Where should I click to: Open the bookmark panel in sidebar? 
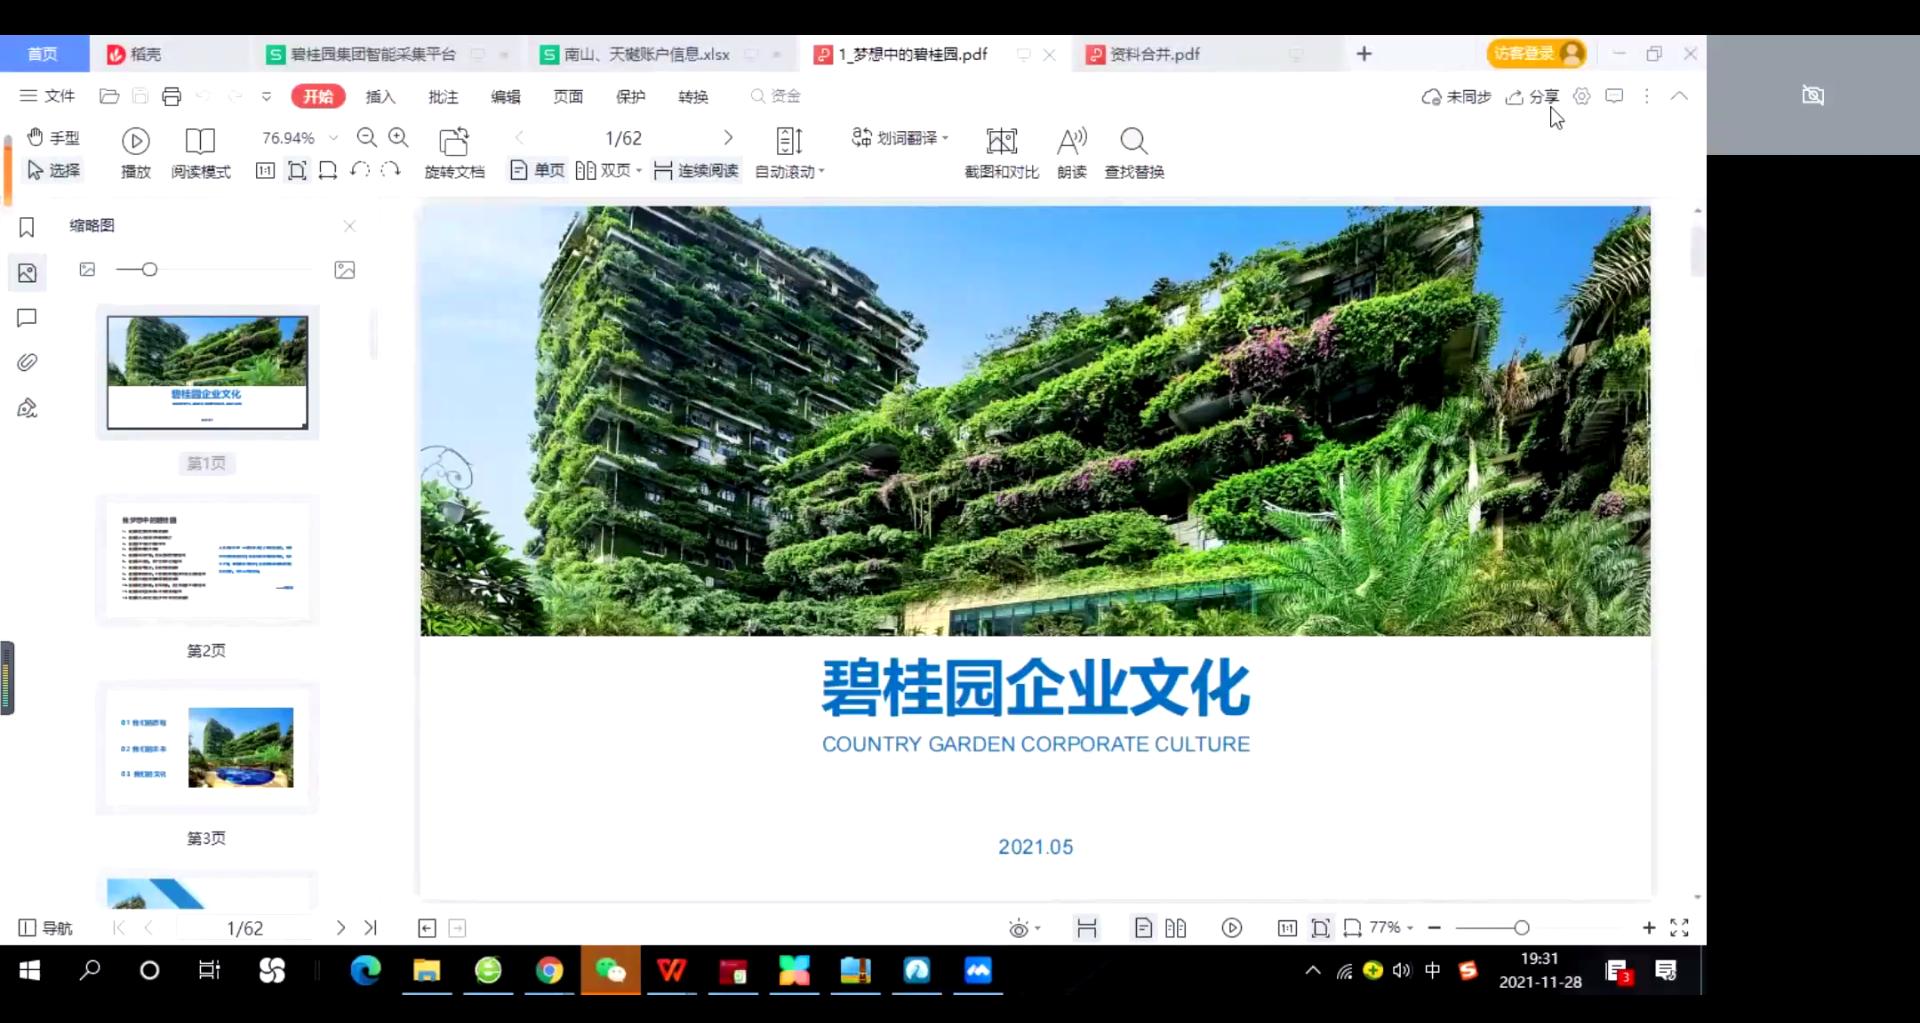coord(27,228)
